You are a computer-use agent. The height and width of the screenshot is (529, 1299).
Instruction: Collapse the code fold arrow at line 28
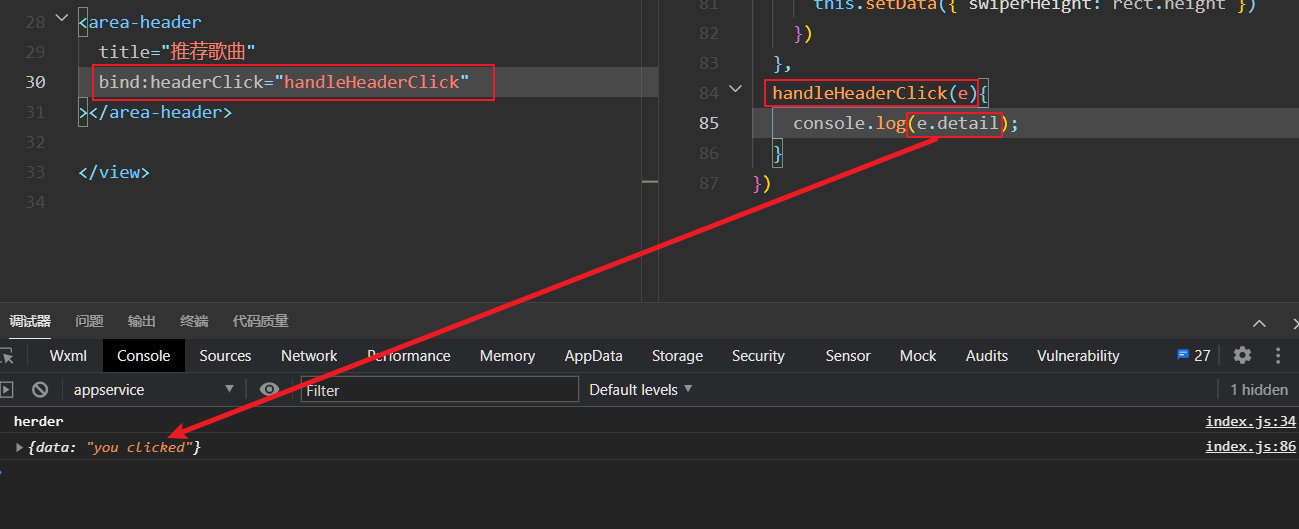pos(62,19)
